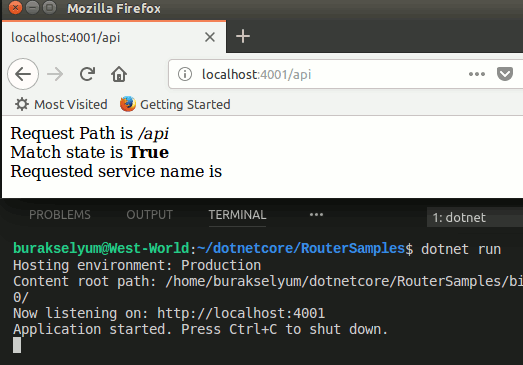Open the Getting Started bookmark
523x365 pixels.
tap(175, 104)
